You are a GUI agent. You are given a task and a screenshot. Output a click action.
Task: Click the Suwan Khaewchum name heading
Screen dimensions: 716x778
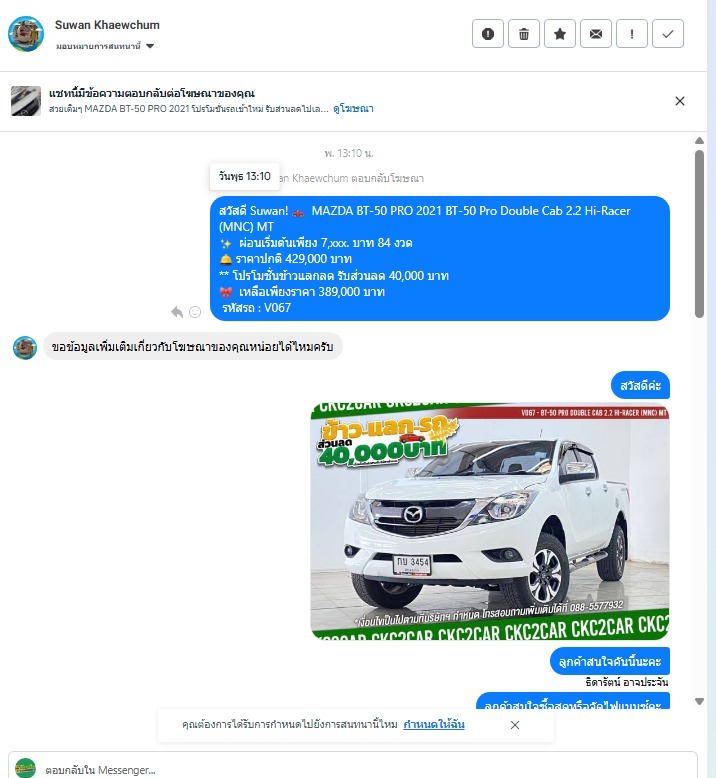[x=107, y=25]
